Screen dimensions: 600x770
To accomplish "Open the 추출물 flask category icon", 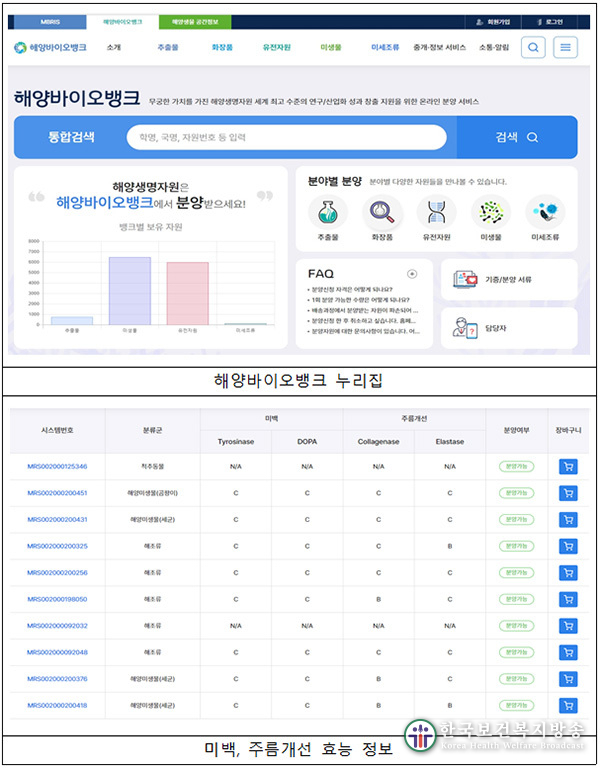I will click(327, 212).
